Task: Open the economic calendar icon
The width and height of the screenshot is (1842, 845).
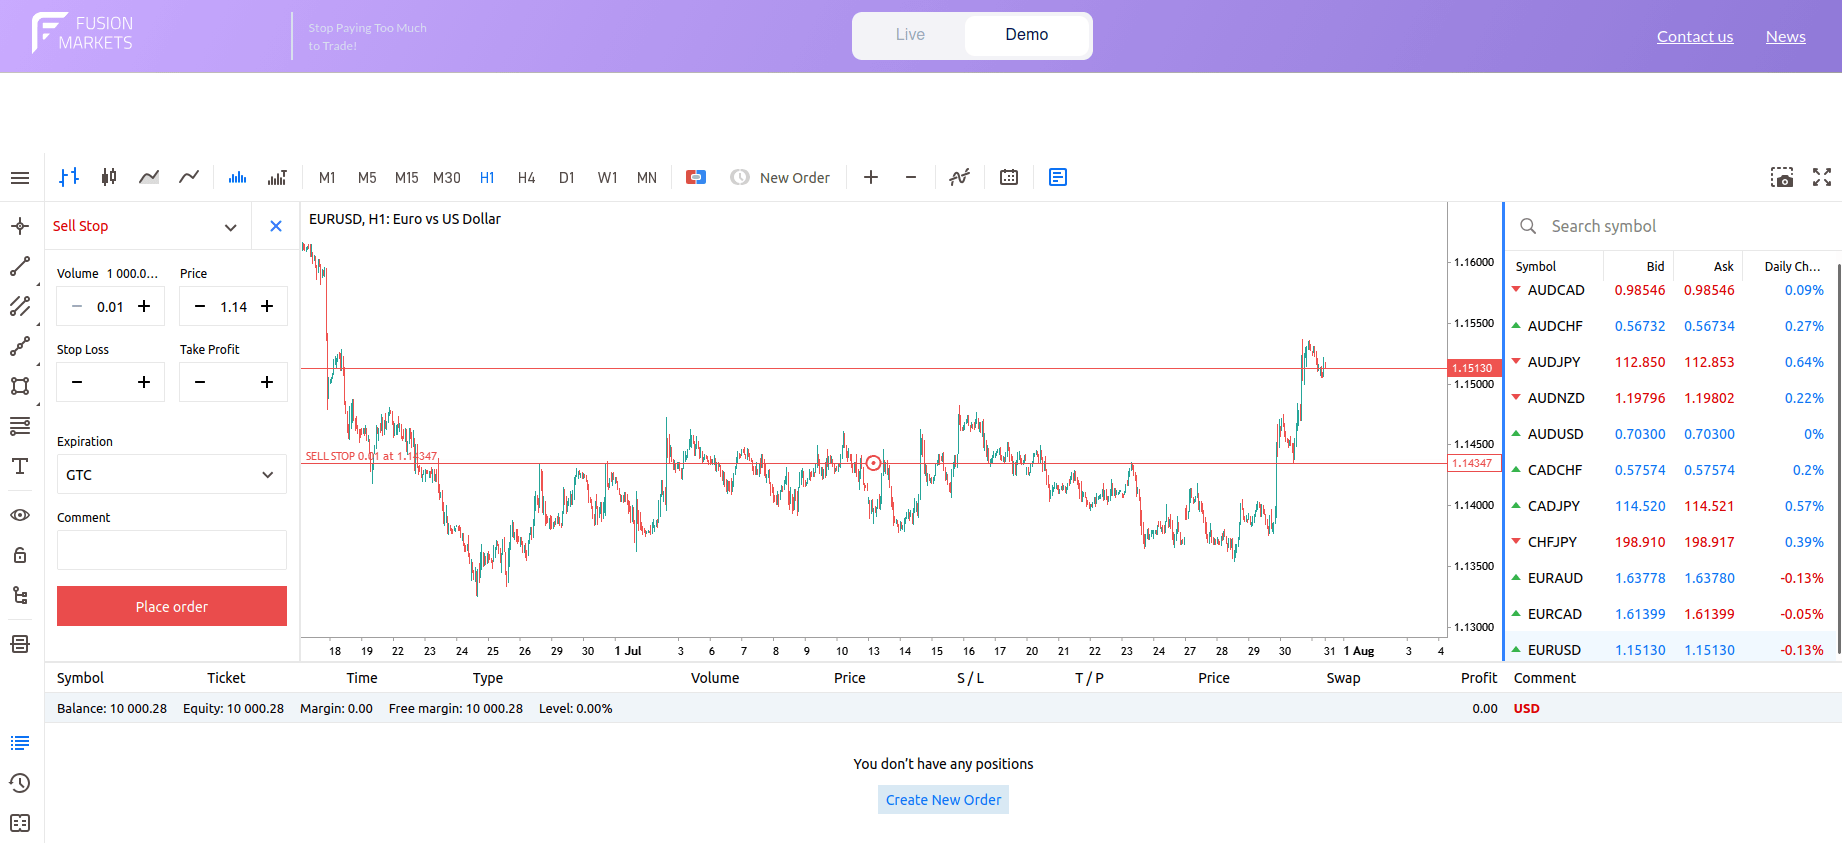Action: pos(1009,177)
